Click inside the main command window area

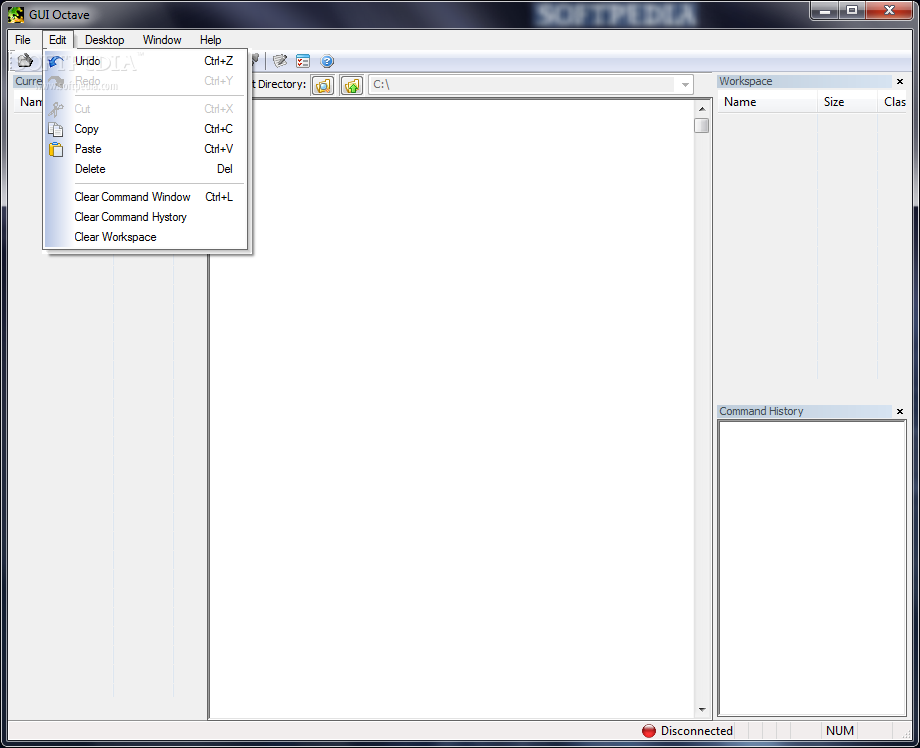(x=452, y=408)
